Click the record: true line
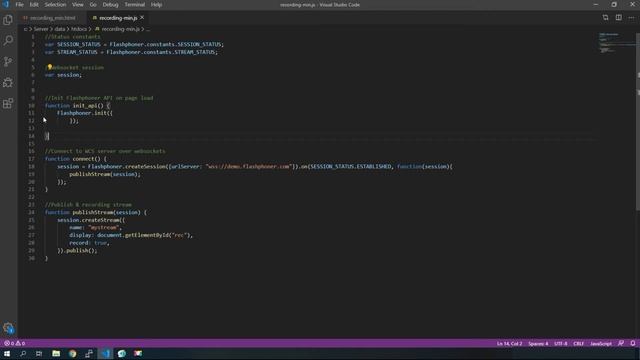 [89, 242]
